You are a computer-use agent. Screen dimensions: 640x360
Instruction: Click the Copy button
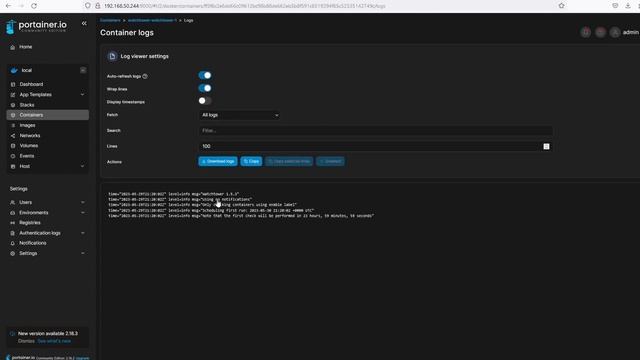[x=251, y=162]
